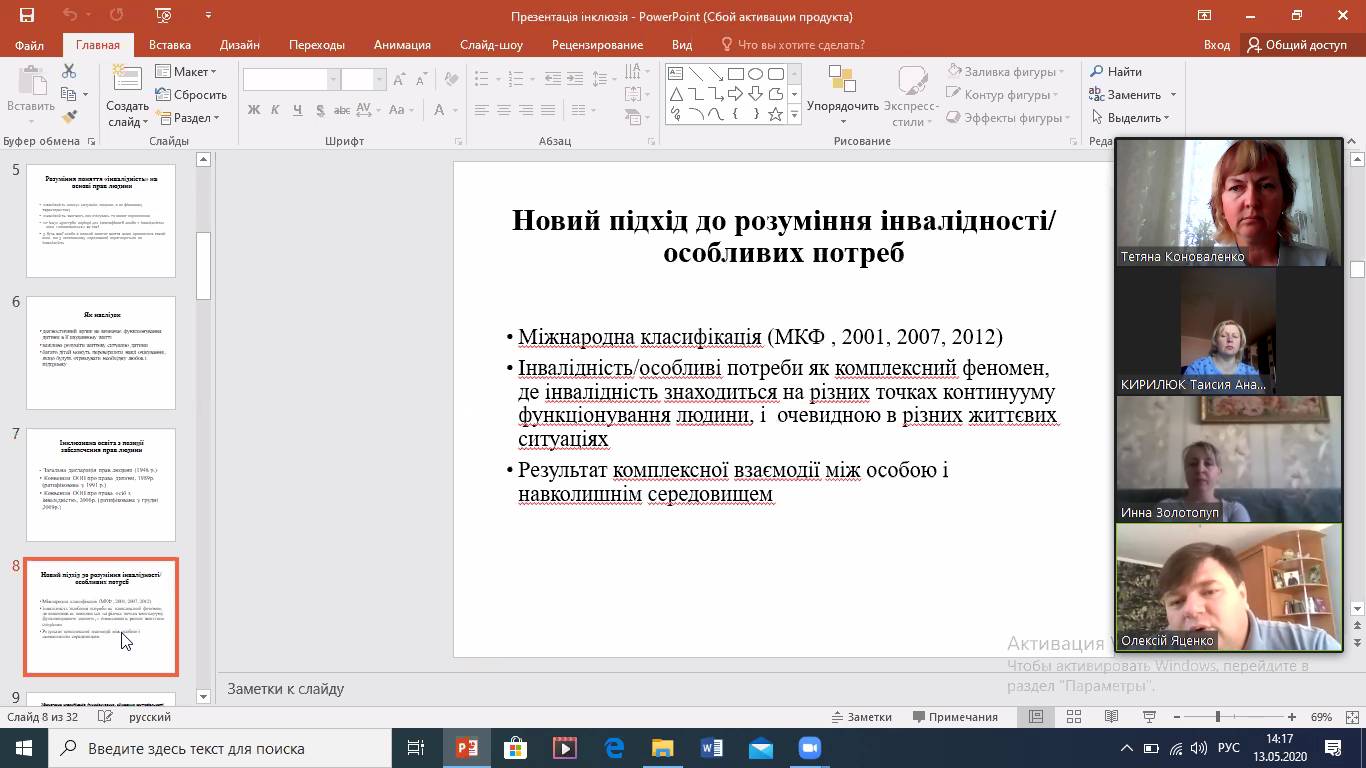Open Reading view from status bar
1366x768 pixels.
click(1111, 717)
